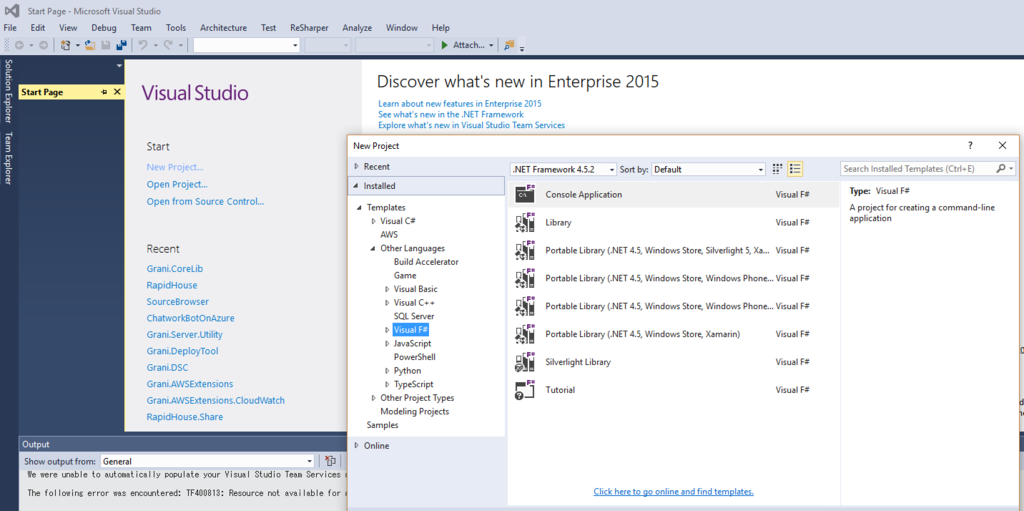This screenshot has width=1024, height=511.
Task: Click the Redo toolbar icon
Action: pos(168,45)
